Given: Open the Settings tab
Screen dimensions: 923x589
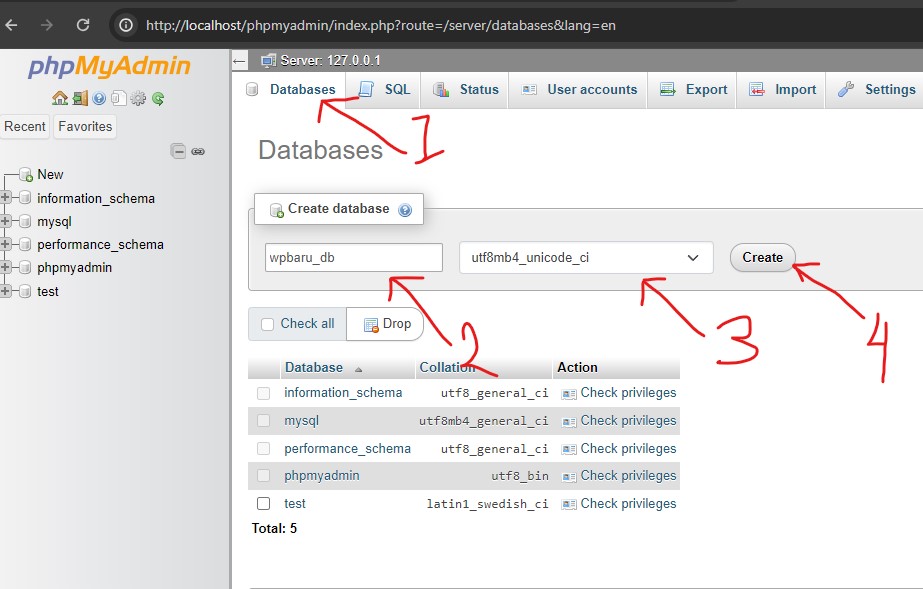Looking at the screenshot, I should point(876,89).
